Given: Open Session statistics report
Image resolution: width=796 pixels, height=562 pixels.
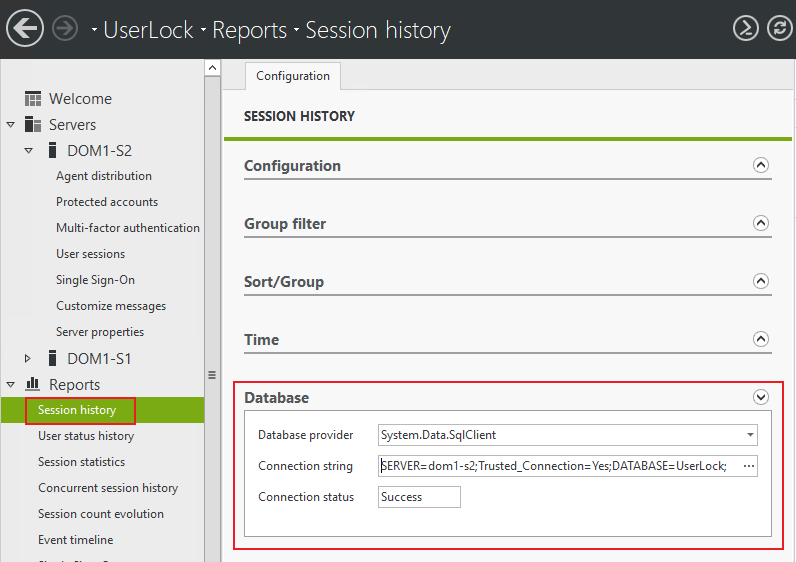Looking at the screenshot, I should click(x=81, y=461).
